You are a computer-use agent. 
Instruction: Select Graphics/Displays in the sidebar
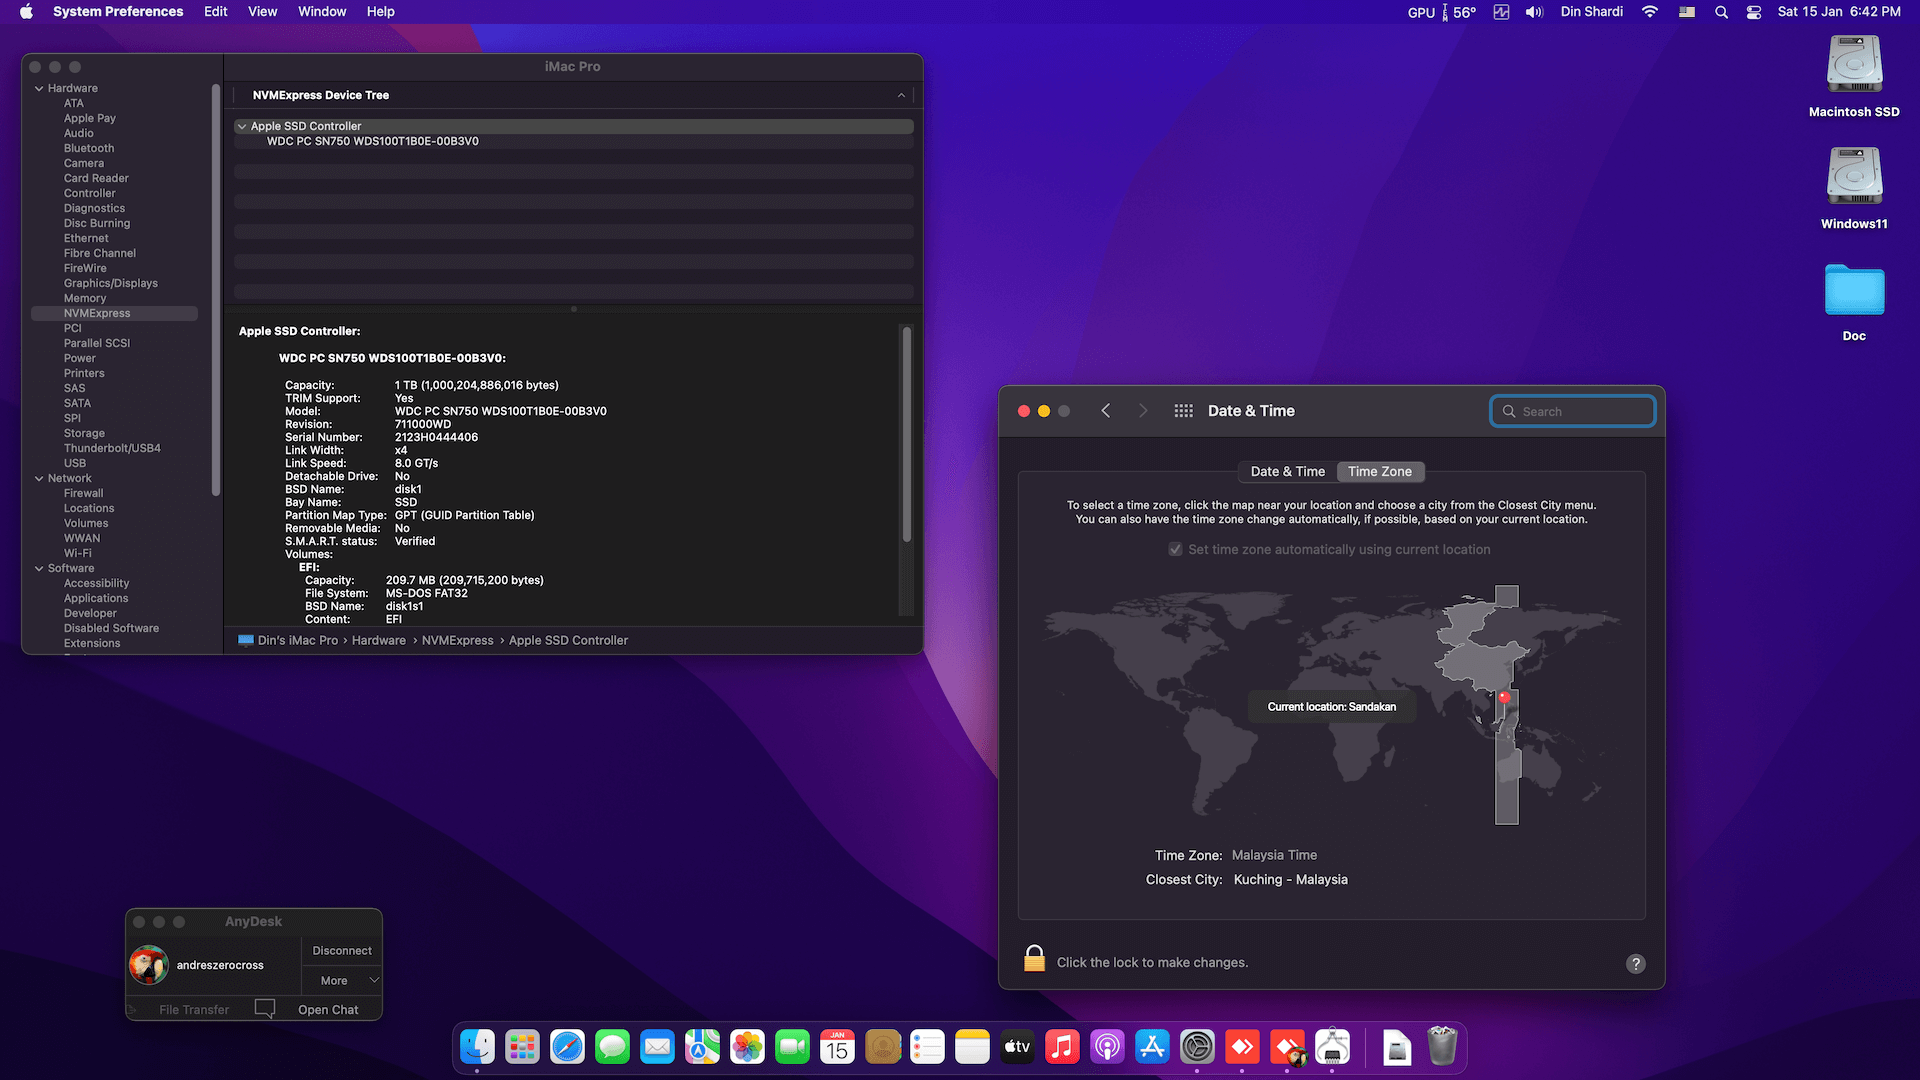pos(111,283)
